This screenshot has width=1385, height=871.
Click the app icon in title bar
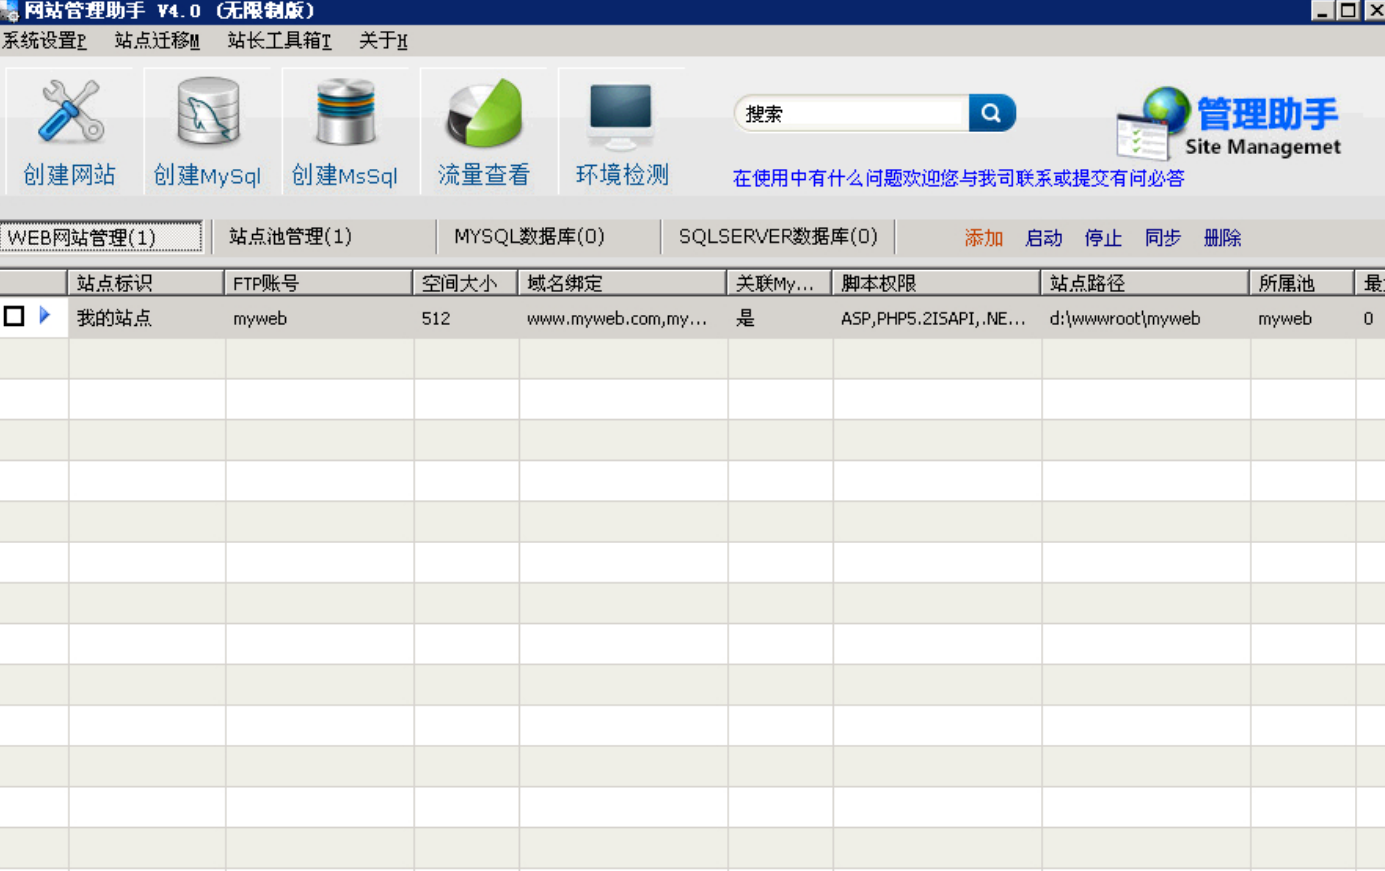(10, 11)
